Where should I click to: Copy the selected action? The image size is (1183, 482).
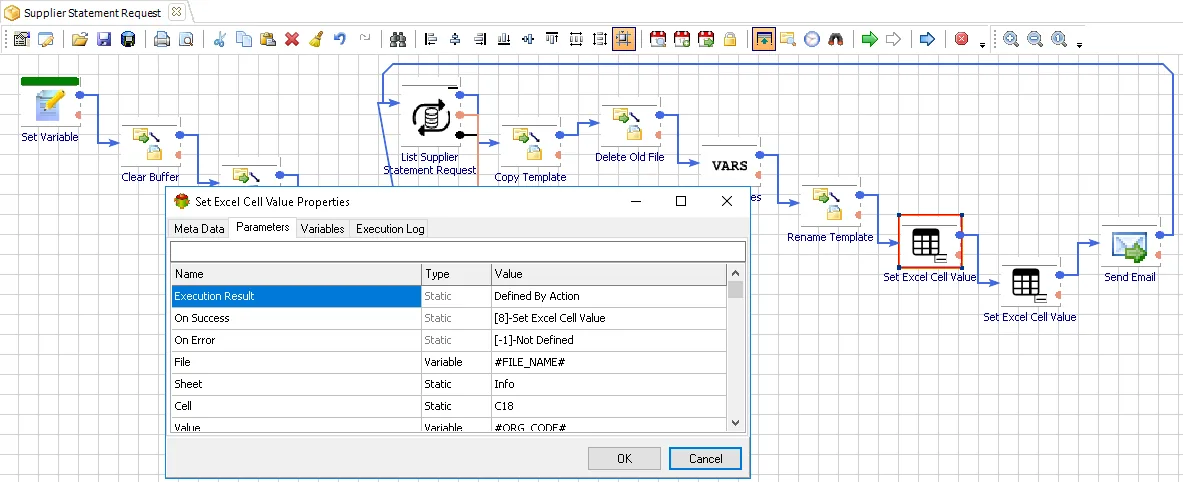(x=244, y=39)
